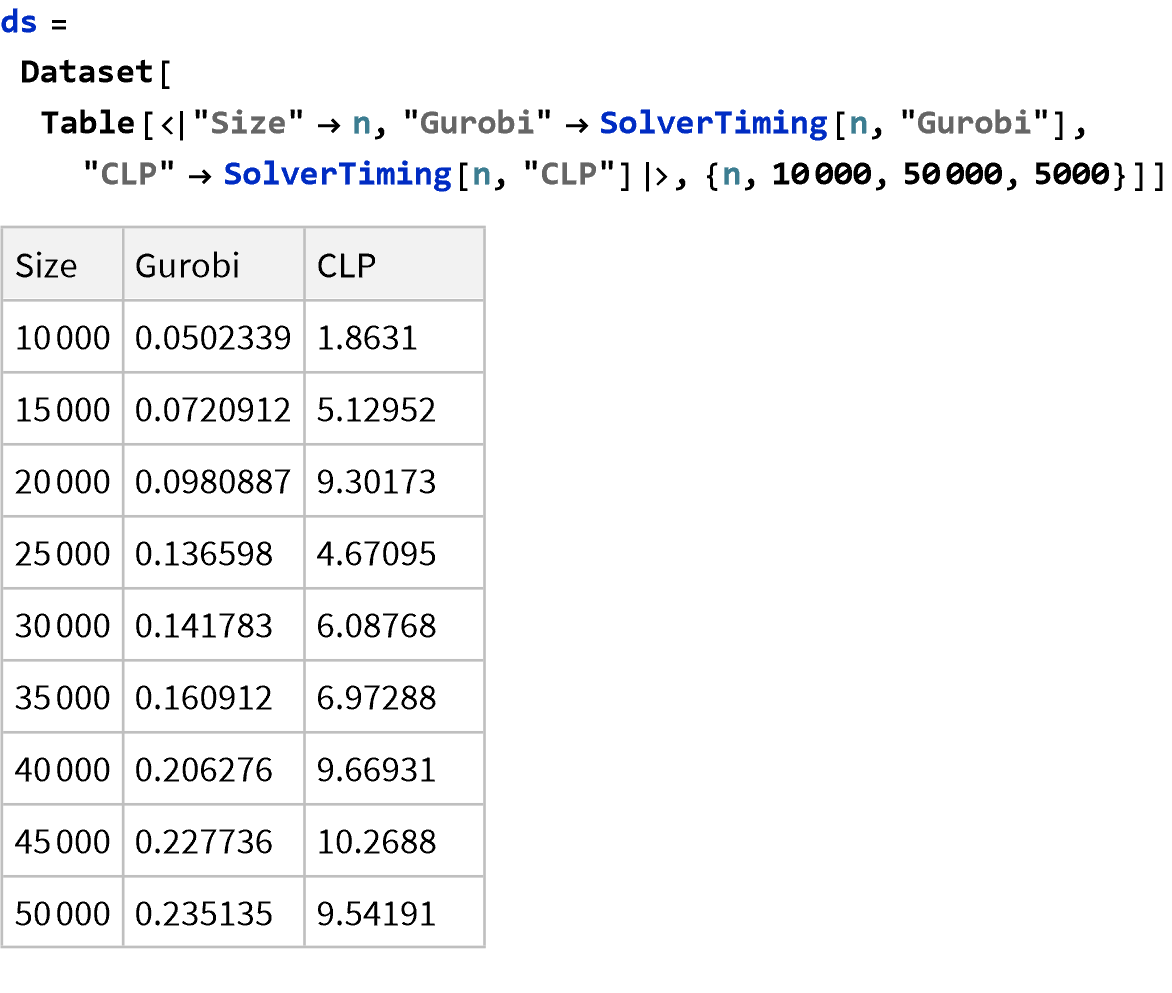Select Gurobi timing 0.0720912
Viewport: 1172px width, 993px height.
213,409
